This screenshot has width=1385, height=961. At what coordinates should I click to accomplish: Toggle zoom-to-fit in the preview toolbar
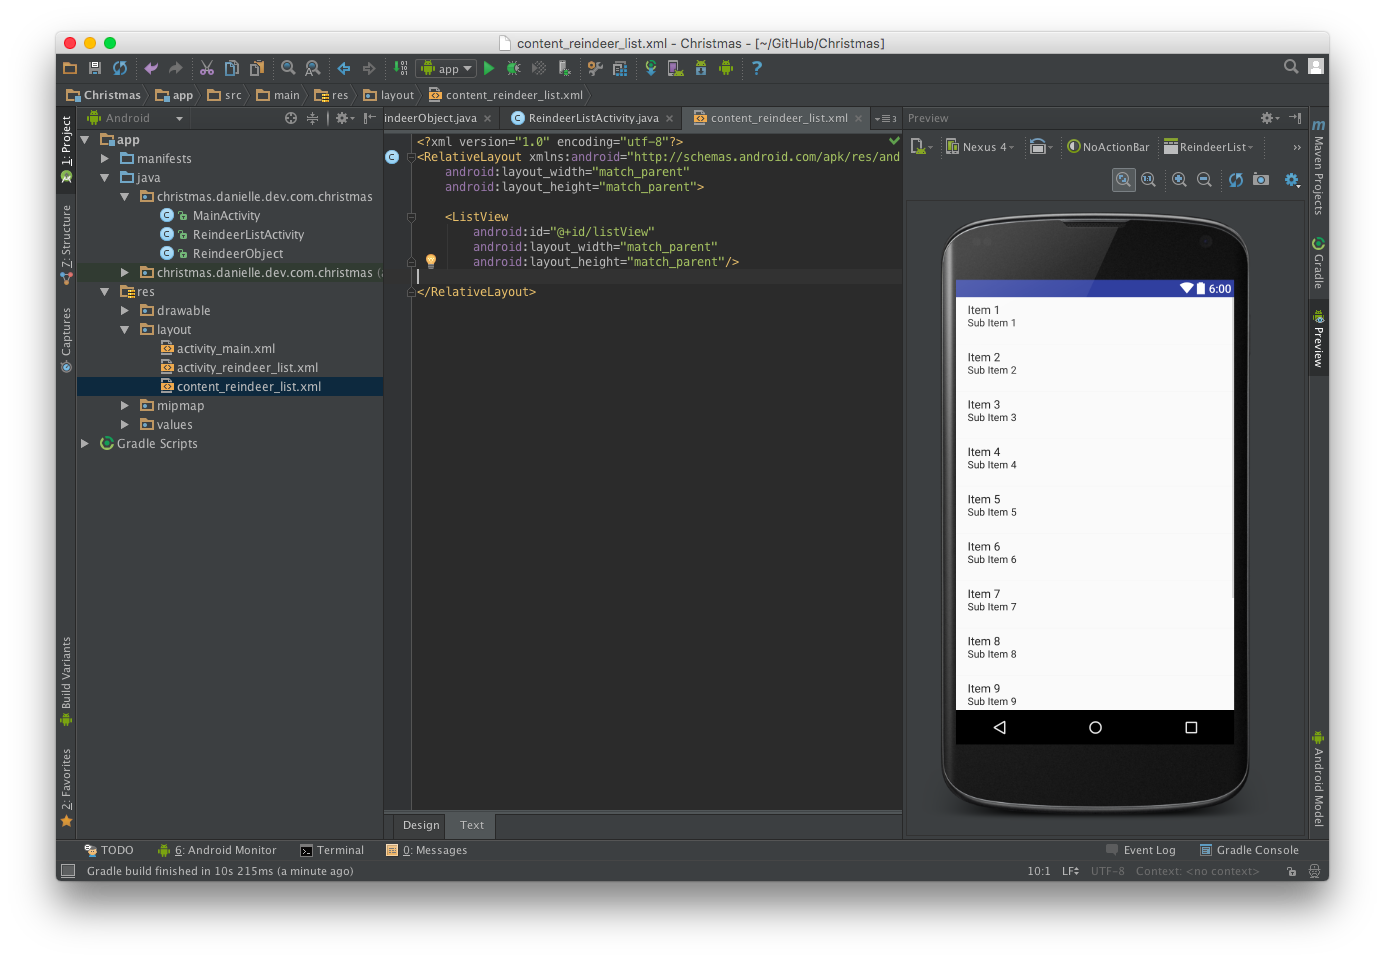1124,180
